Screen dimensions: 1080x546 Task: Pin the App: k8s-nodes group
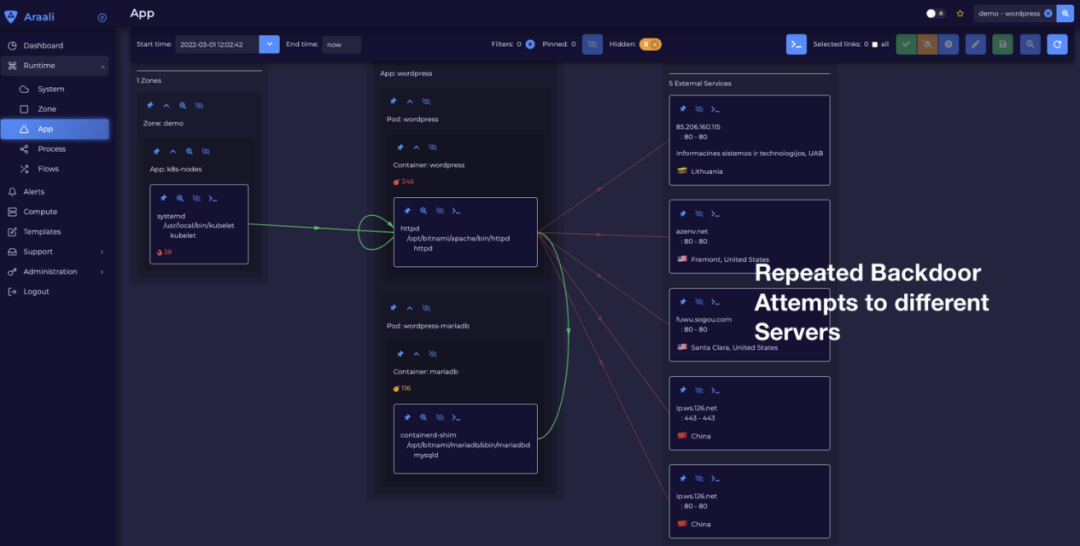tap(156, 151)
